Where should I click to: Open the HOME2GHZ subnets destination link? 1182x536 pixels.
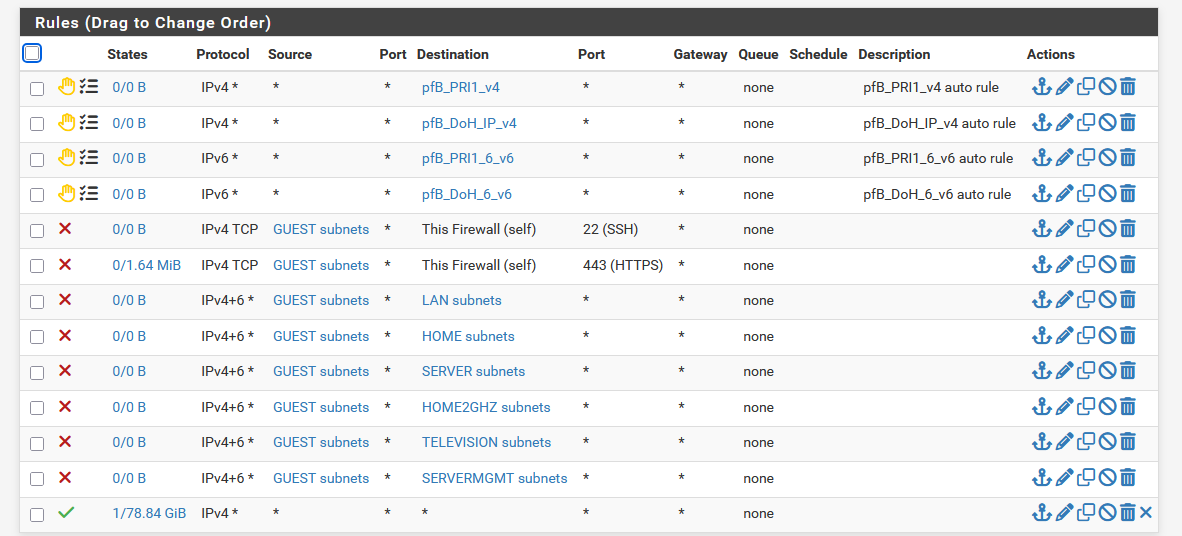(x=485, y=407)
